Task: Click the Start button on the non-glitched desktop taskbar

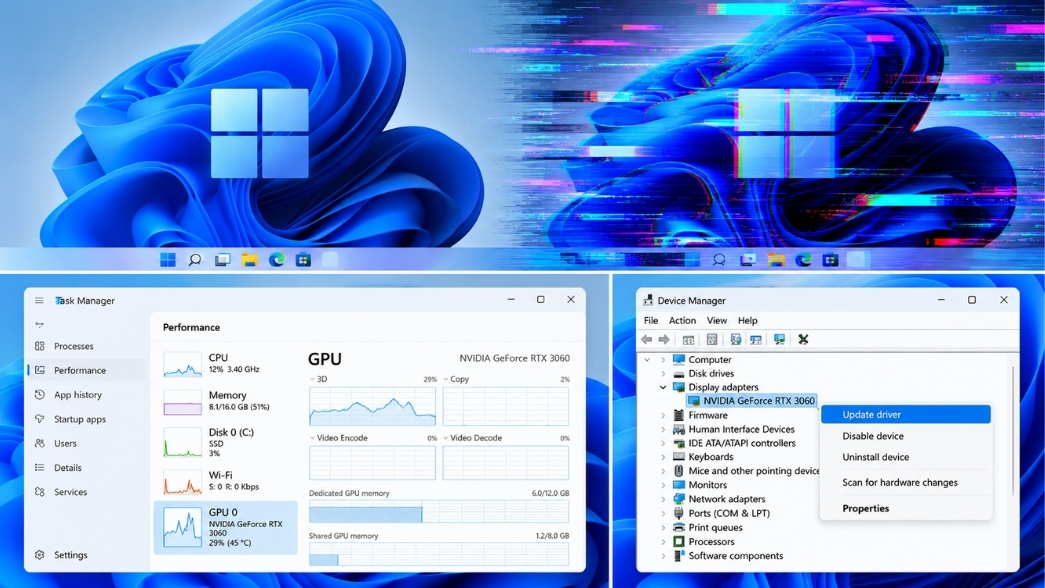Action: (168, 259)
